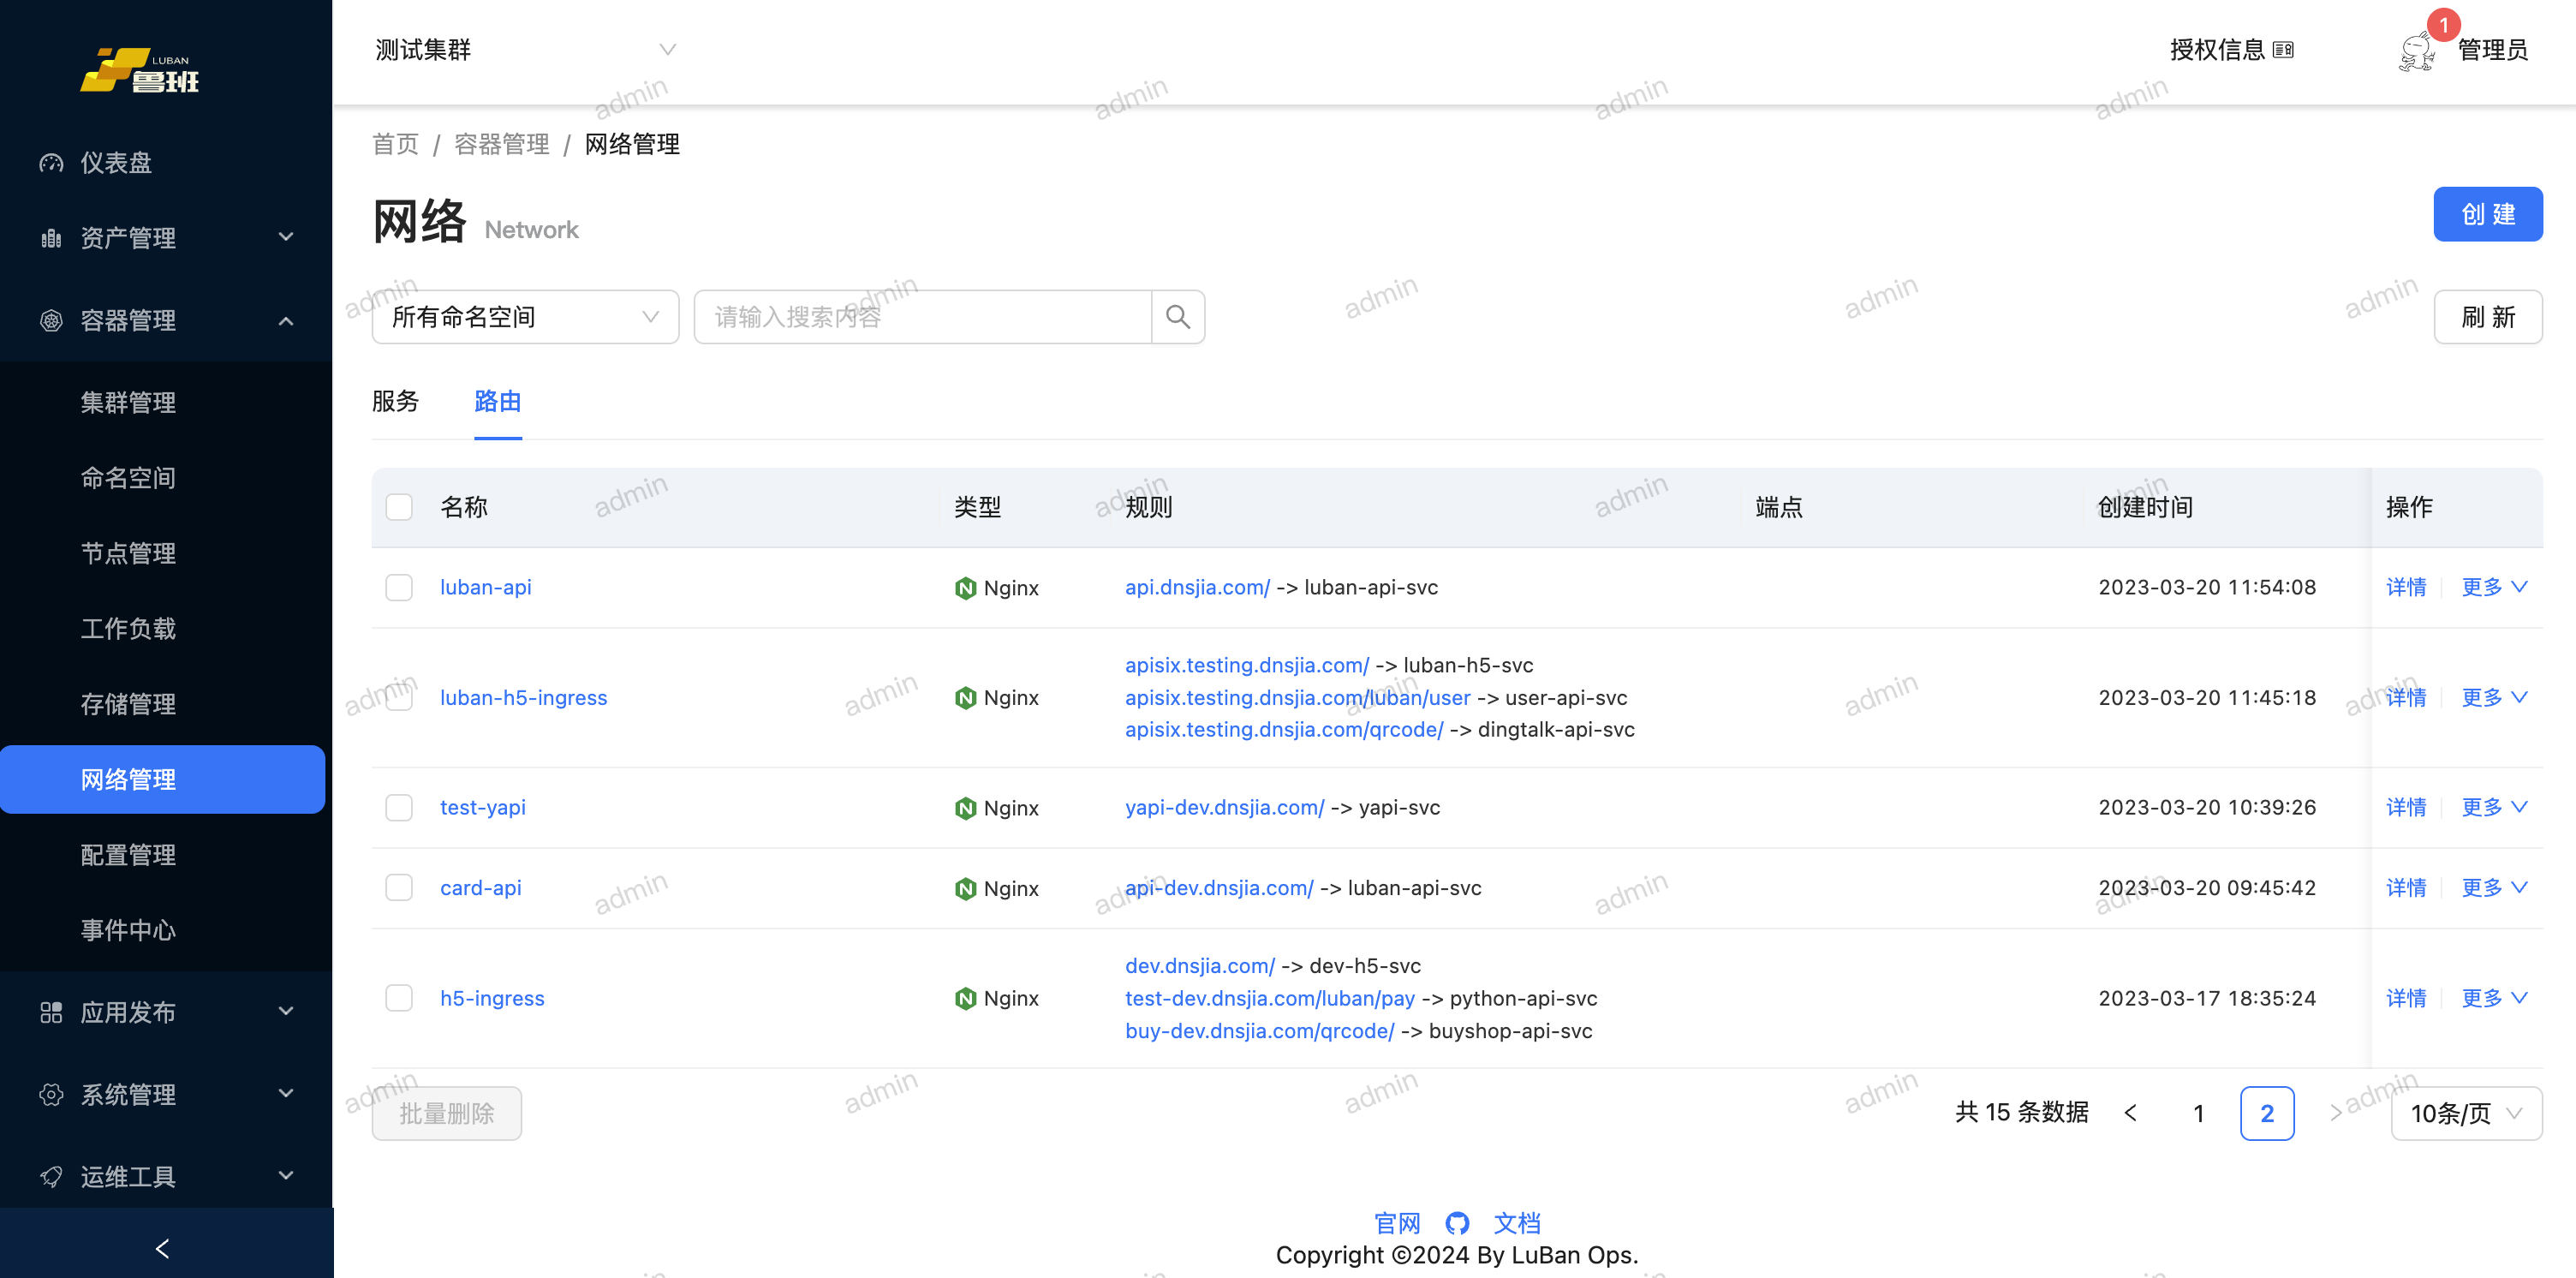Click the search content input field
The height and width of the screenshot is (1278, 2576).
(x=922, y=317)
